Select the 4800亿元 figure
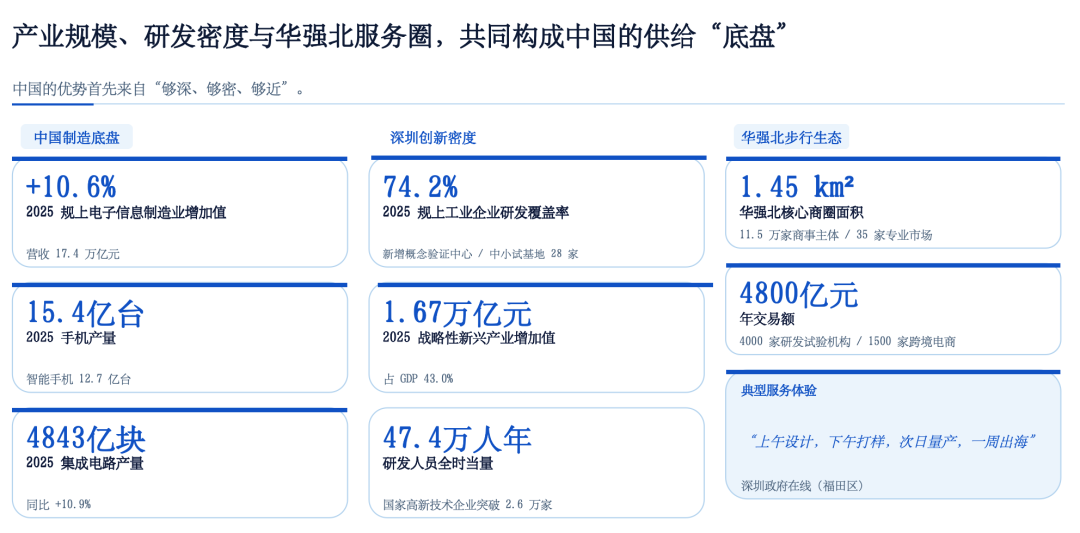This screenshot has width=1080, height=533. point(799,295)
